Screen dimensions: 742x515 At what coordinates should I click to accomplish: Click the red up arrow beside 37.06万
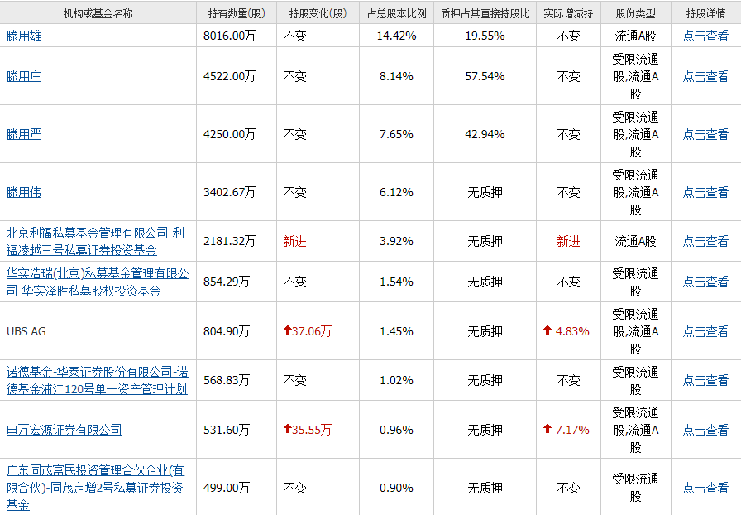coord(288,331)
